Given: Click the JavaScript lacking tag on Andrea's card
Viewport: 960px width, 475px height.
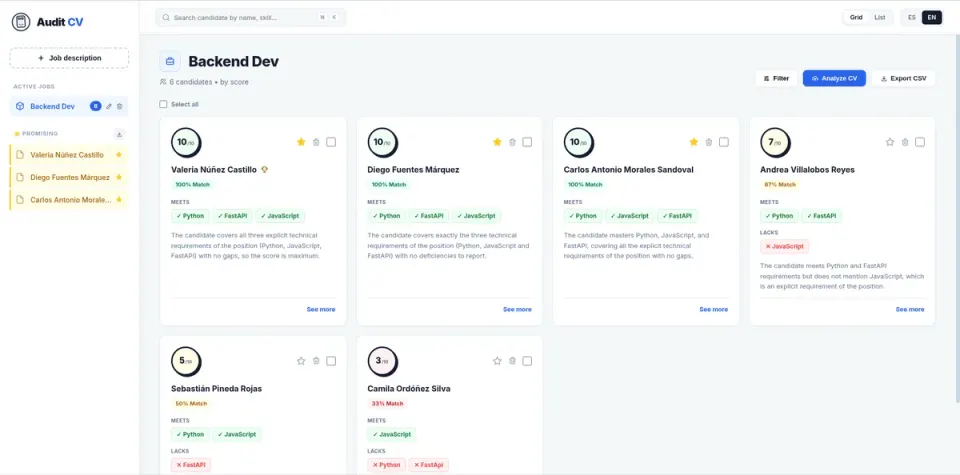Looking at the screenshot, I should pos(784,247).
